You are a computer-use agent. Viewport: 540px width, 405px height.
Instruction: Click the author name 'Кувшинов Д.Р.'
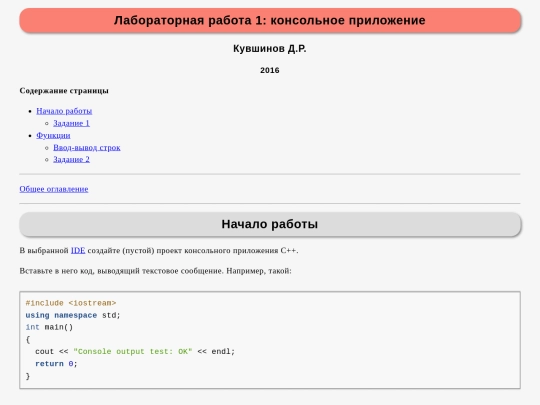click(270, 49)
